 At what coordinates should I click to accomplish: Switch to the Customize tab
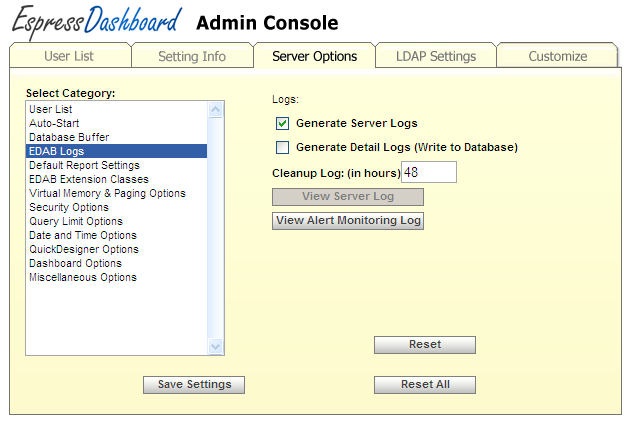click(x=557, y=56)
